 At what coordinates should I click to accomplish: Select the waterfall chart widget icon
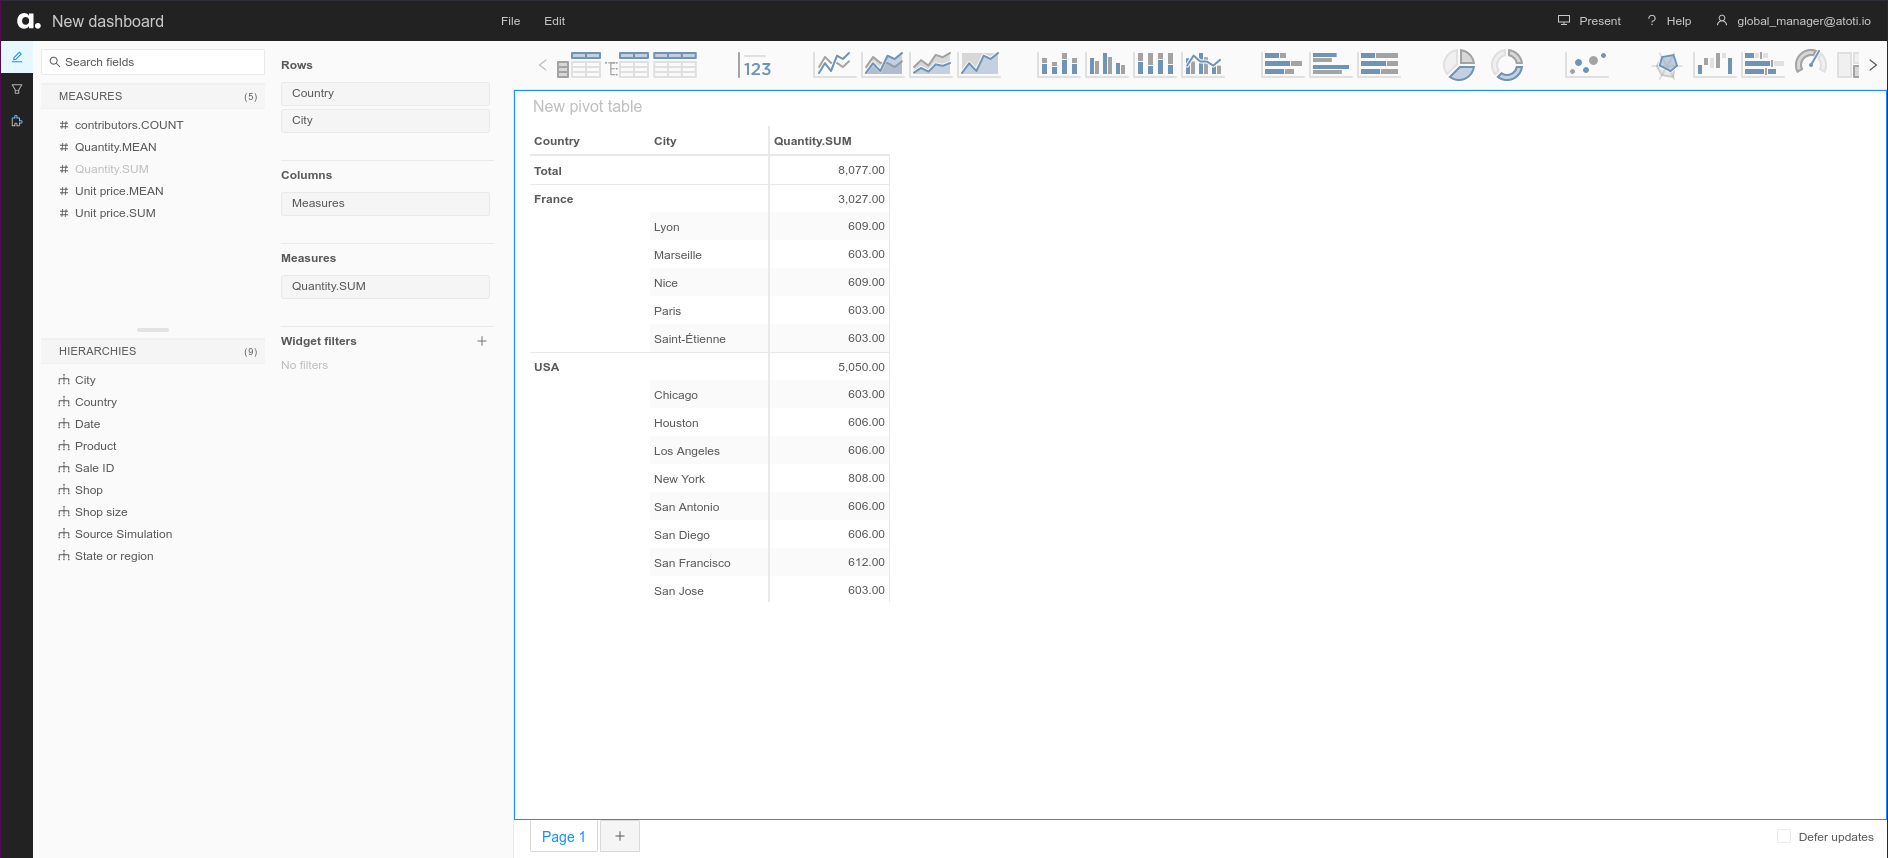click(1714, 66)
